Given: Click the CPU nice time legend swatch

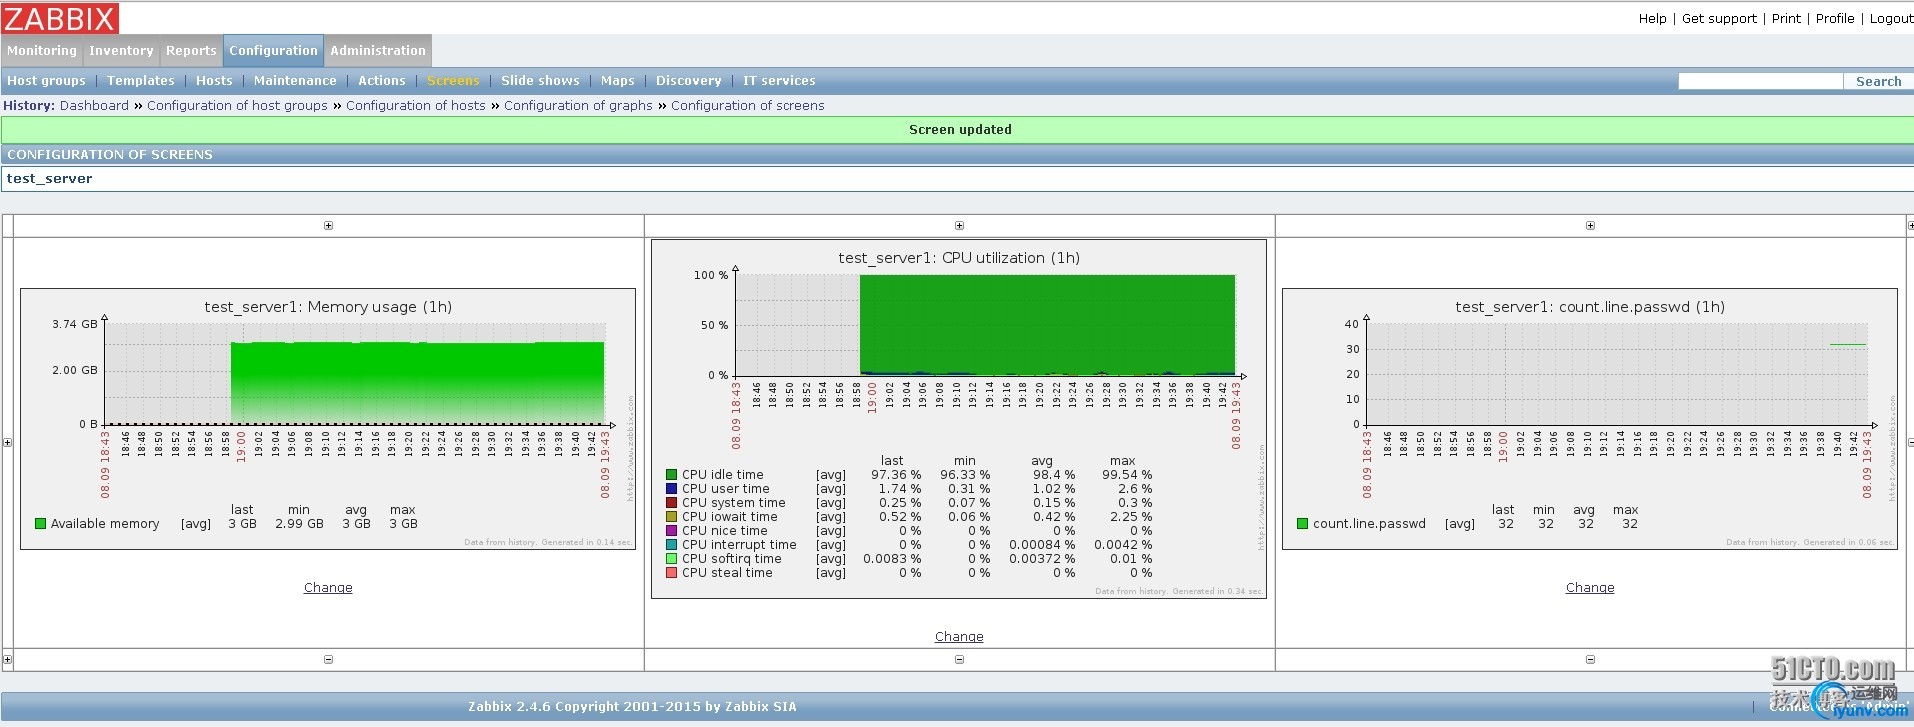Looking at the screenshot, I should click(672, 531).
